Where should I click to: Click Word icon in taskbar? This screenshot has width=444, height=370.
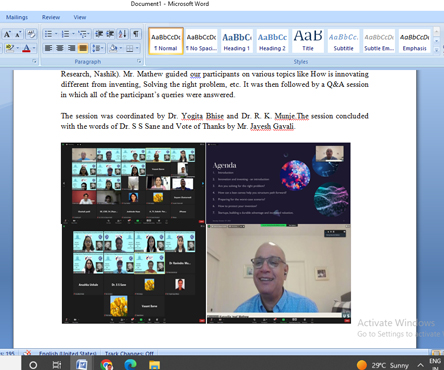81,365
